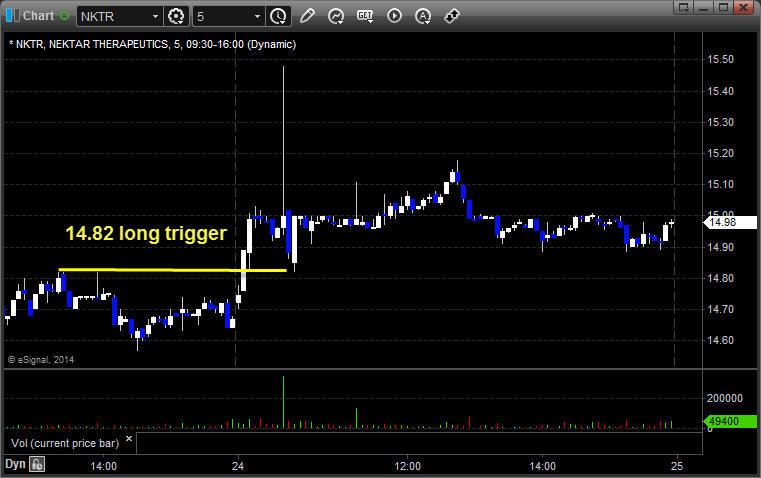This screenshot has width=761, height=478.
Task: Click the 'Chart' title label
Action: (38, 16)
